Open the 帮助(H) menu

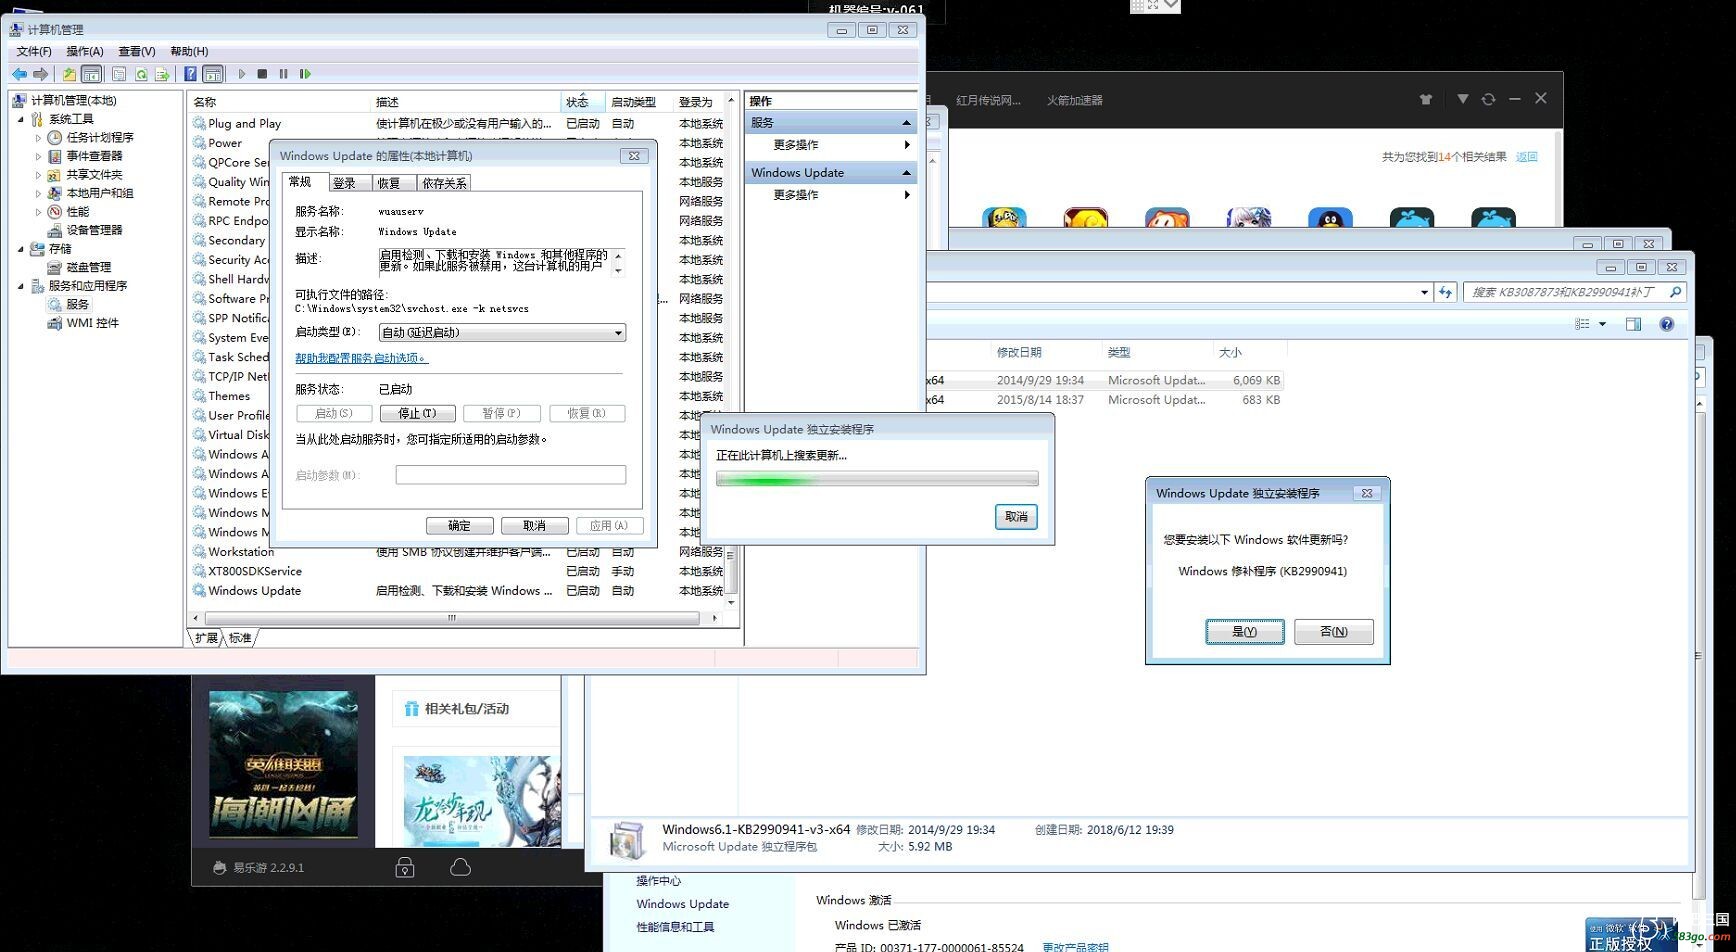click(x=189, y=51)
